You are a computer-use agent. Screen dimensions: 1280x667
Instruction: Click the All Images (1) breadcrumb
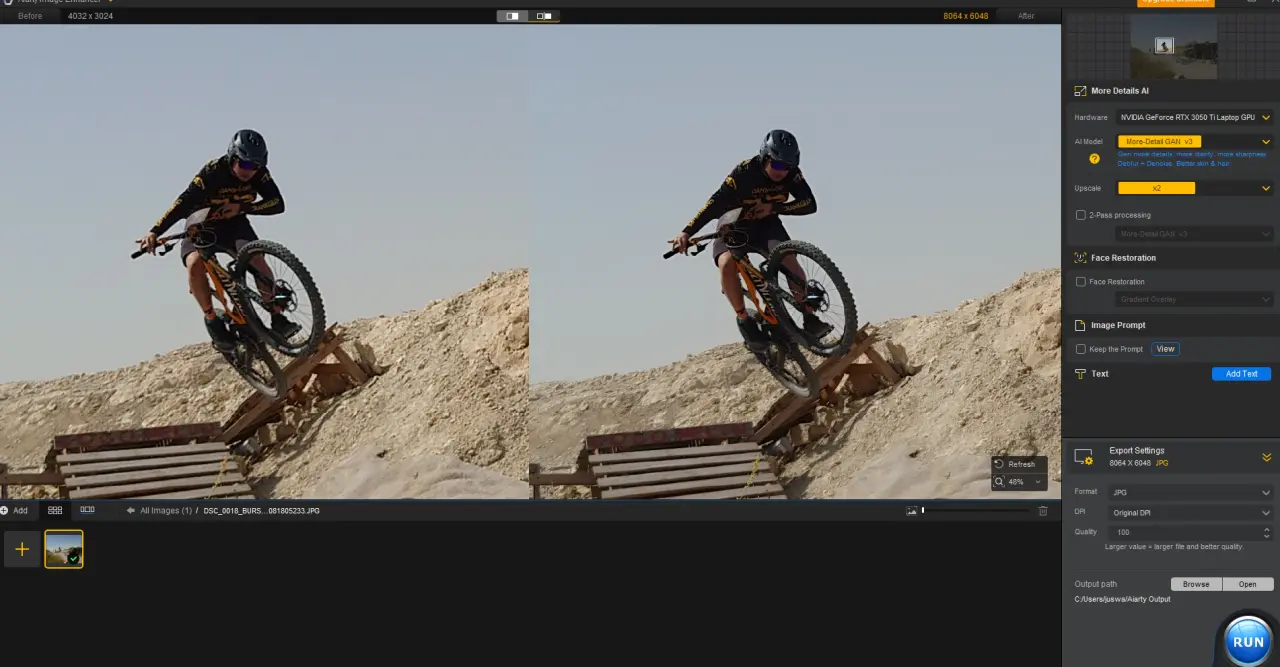point(166,511)
